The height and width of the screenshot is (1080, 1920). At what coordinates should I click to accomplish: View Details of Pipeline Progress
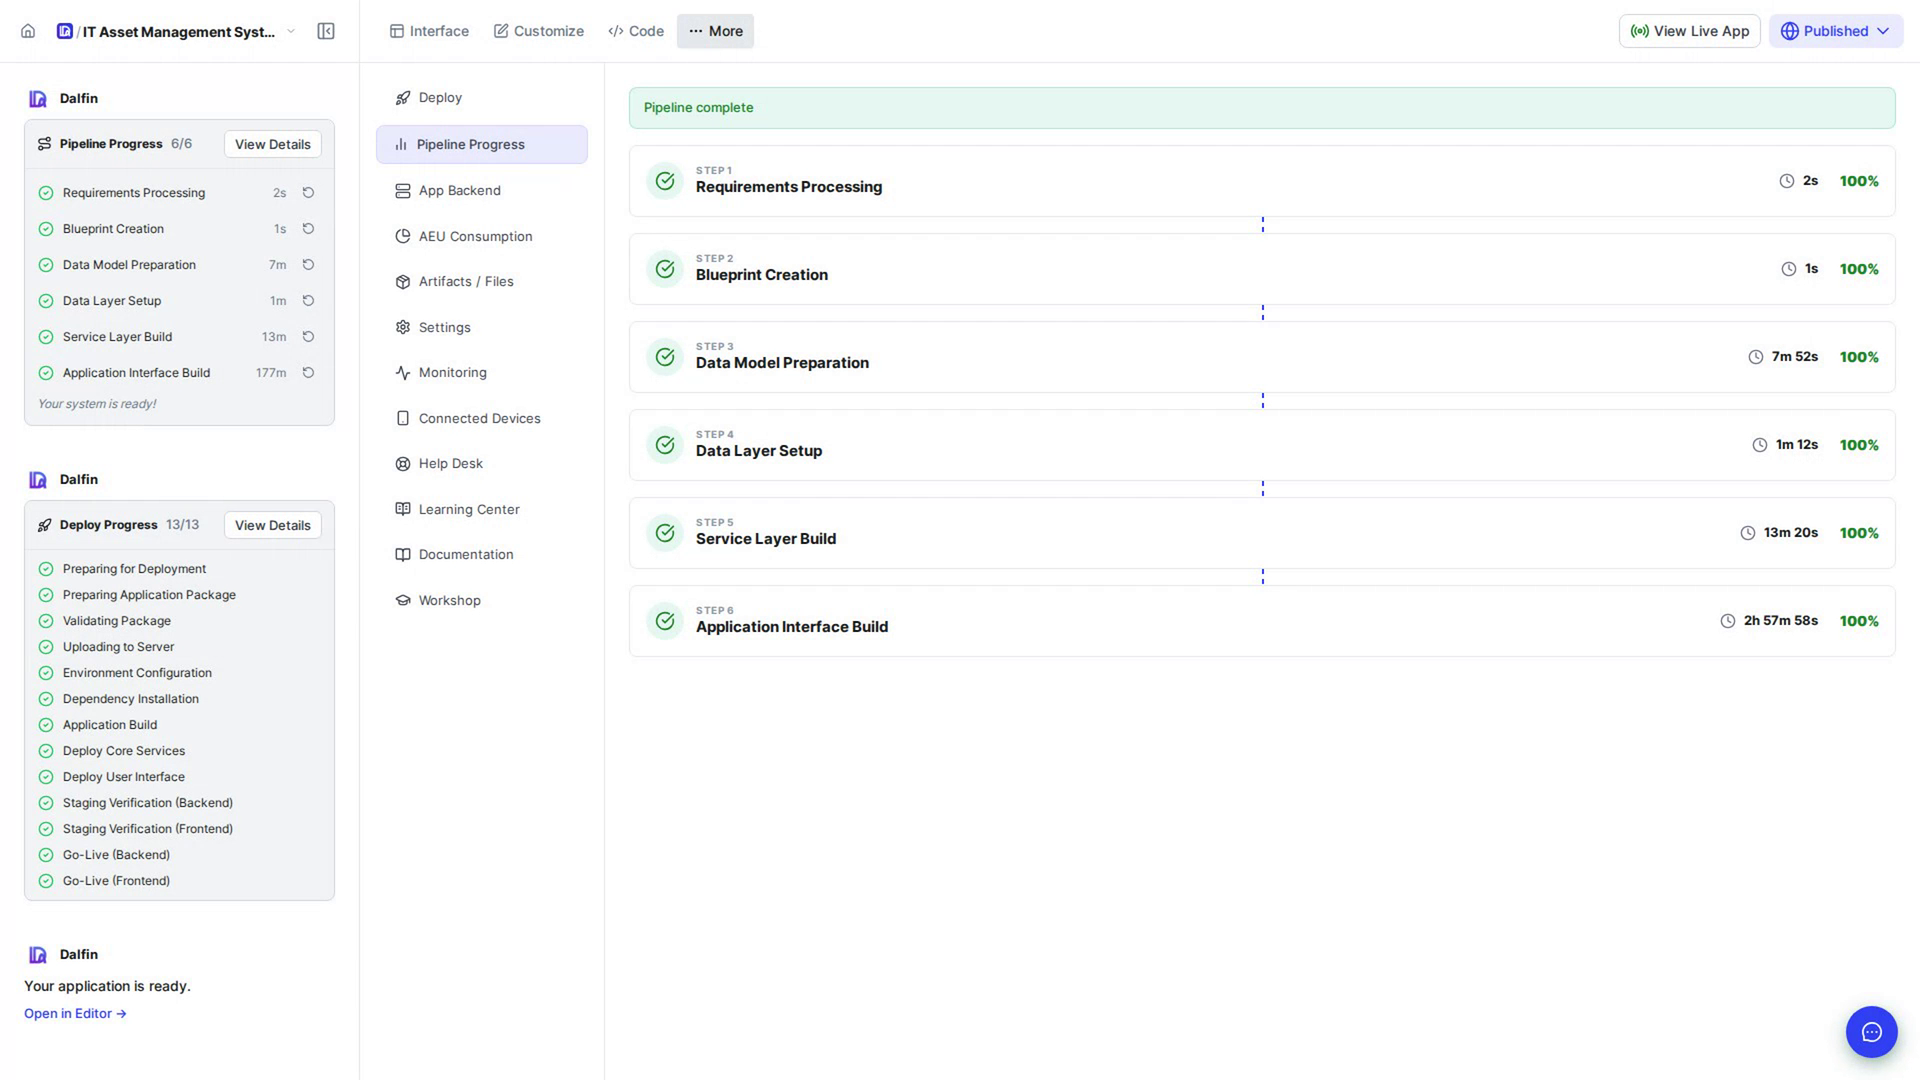[272, 144]
